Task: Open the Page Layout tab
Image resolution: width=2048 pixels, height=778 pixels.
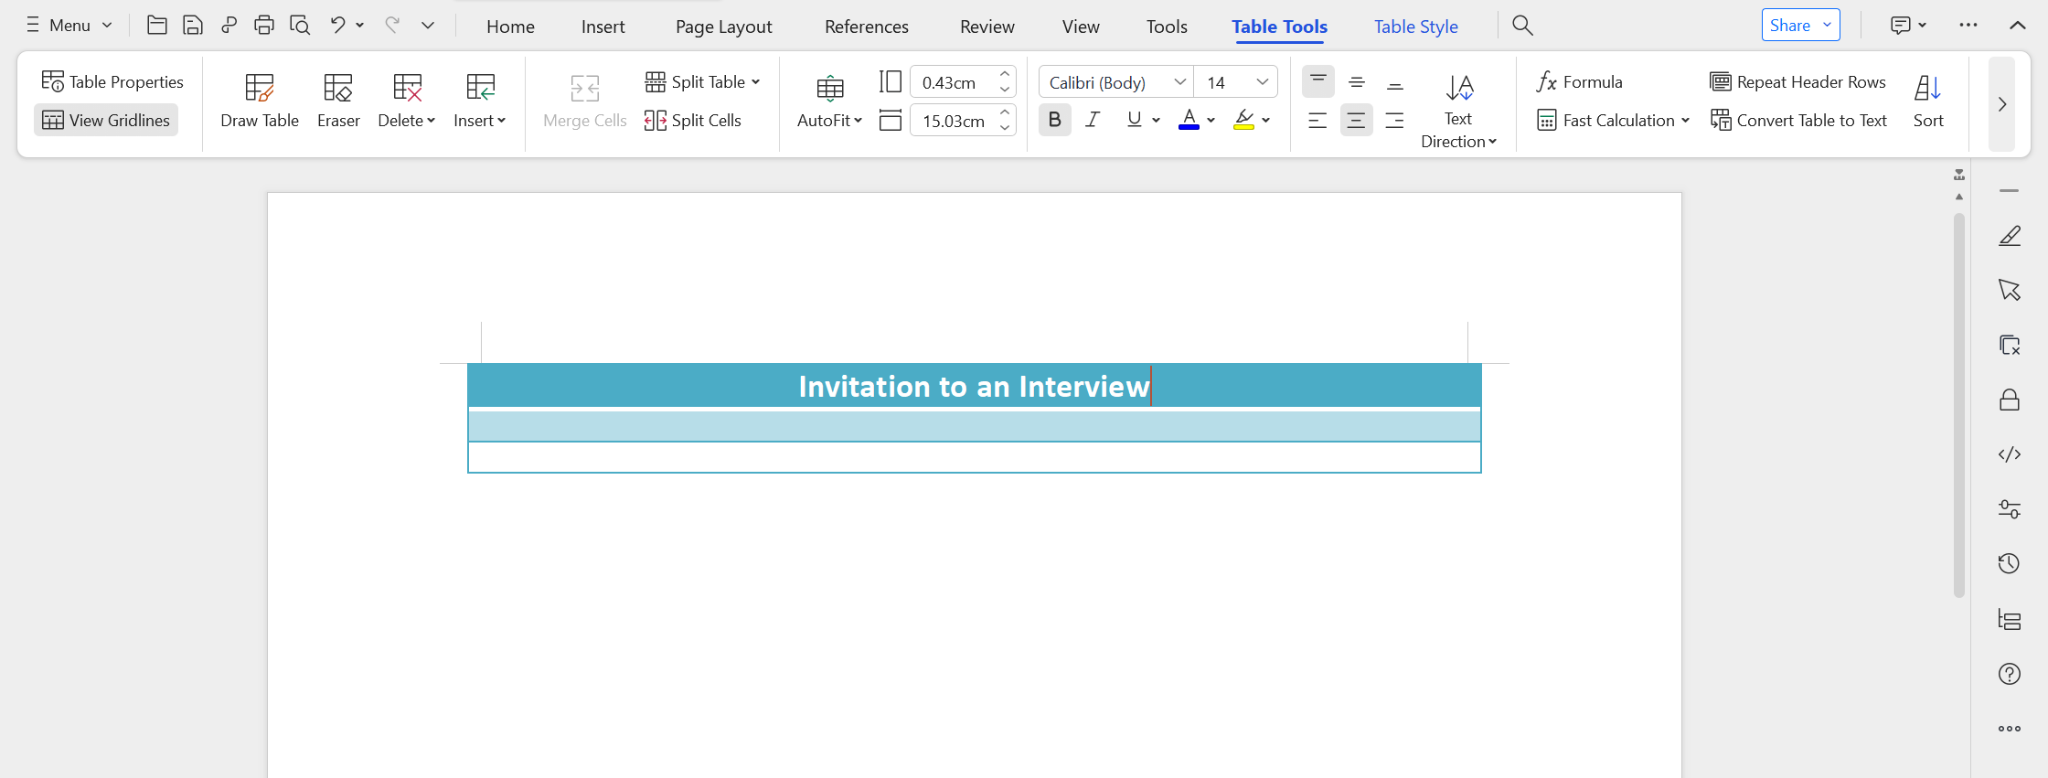Action: click(x=723, y=27)
